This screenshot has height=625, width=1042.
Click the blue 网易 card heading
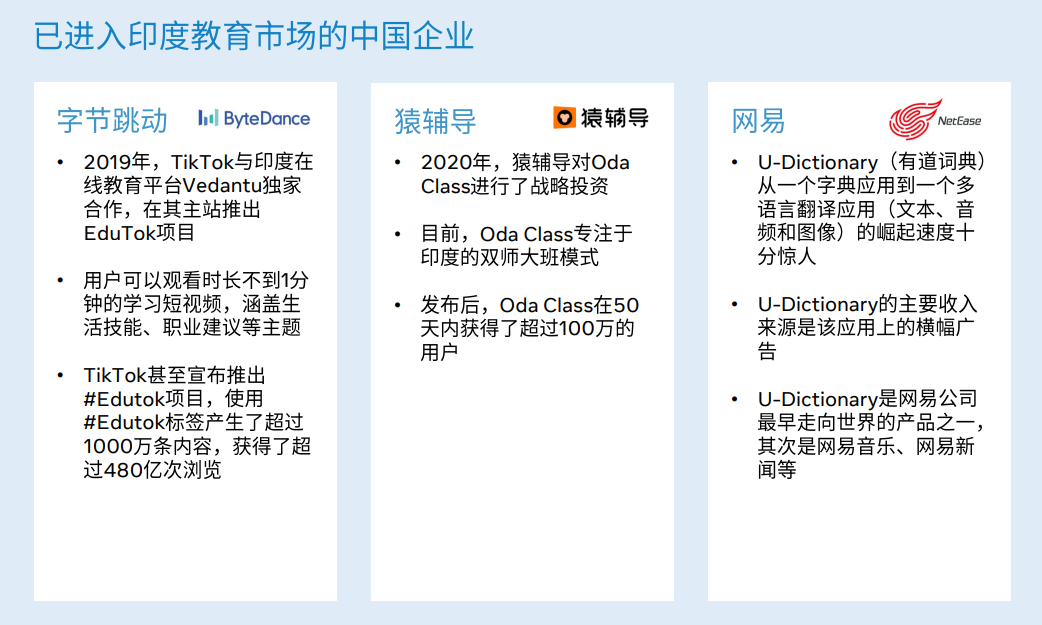[758, 122]
